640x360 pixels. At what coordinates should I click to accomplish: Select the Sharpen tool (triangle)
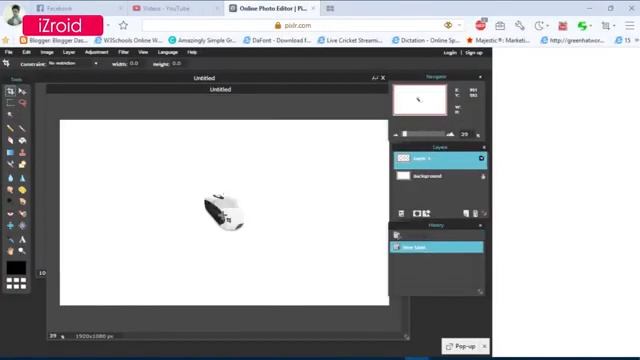(22, 178)
